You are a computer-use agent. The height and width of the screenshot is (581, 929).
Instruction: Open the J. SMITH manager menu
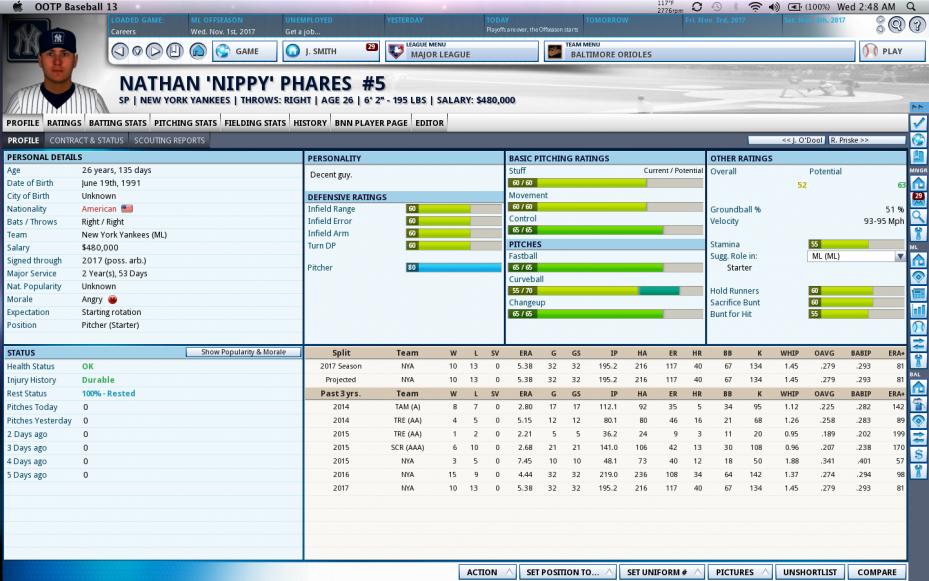point(331,51)
